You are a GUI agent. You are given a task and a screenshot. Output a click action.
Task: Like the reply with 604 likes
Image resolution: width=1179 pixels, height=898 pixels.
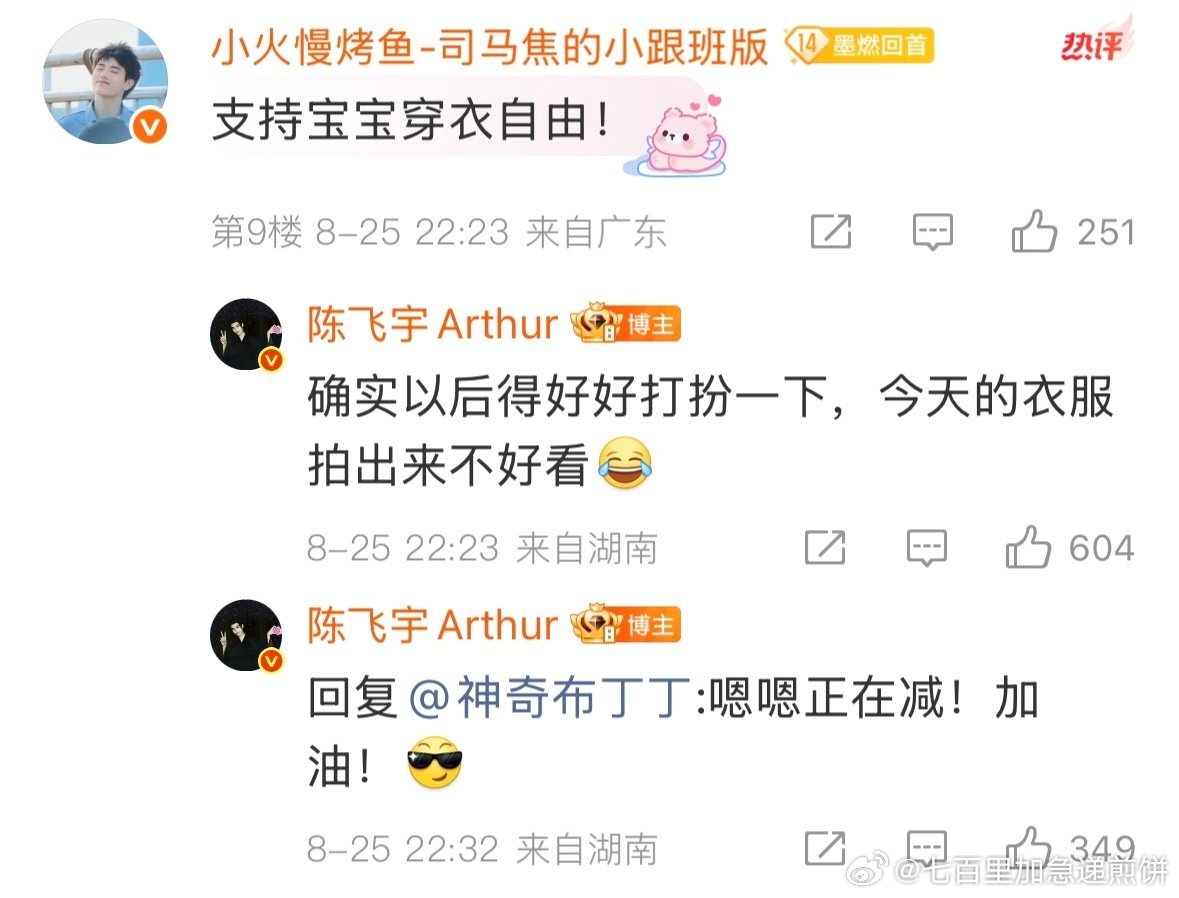tap(1028, 547)
